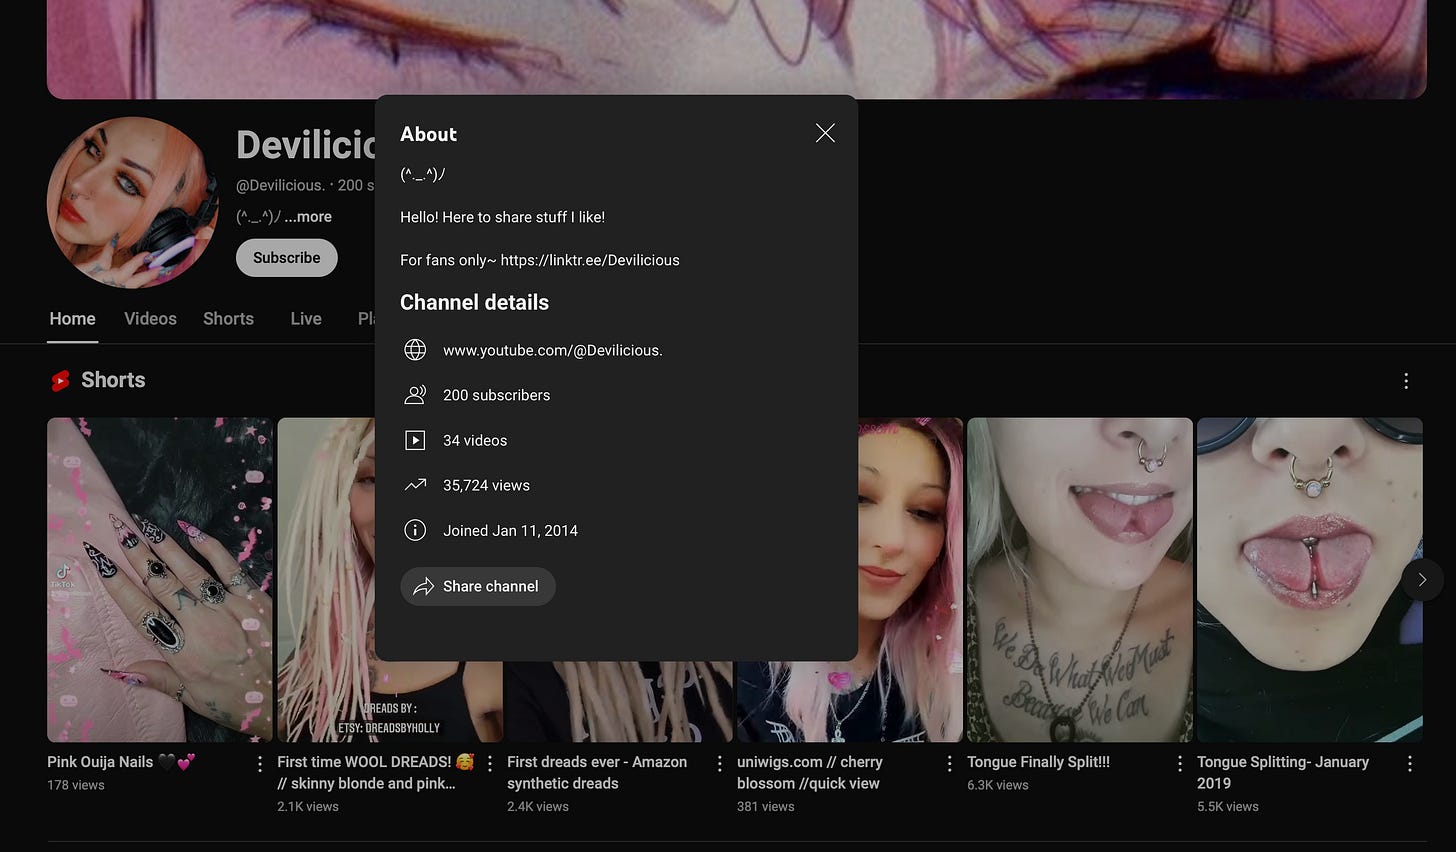The height and width of the screenshot is (852, 1456).
Task: Open the Tongue Splitting- January 2019 title
Action: (x=1283, y=772)
